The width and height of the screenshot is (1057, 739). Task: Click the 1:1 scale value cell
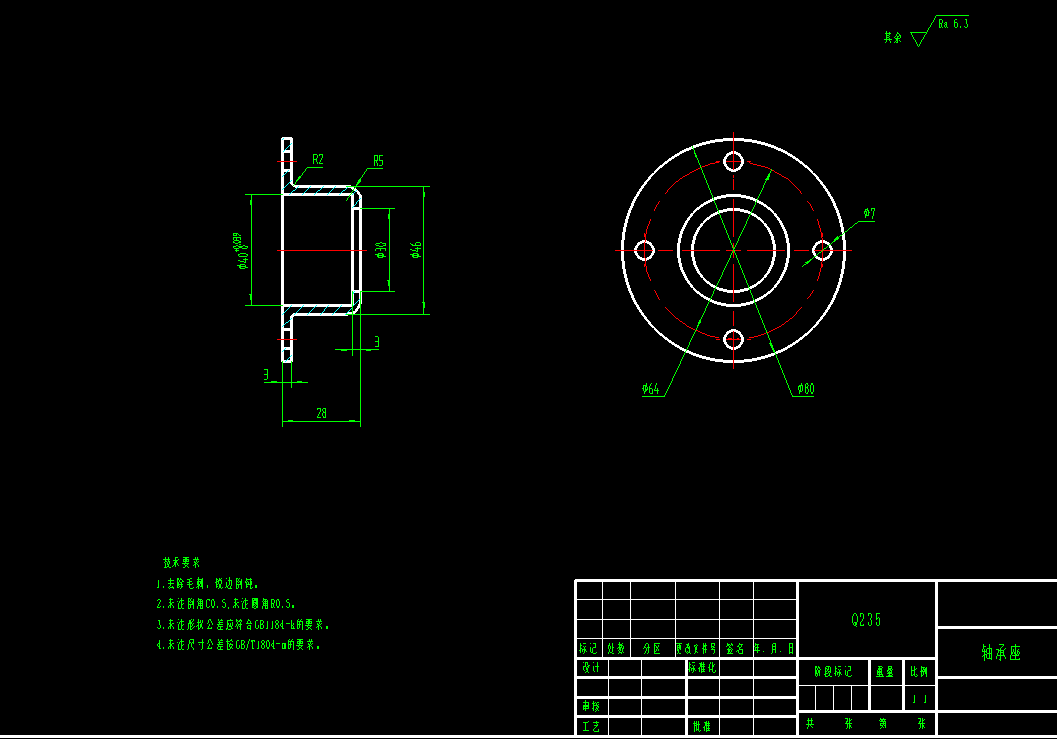919,699
